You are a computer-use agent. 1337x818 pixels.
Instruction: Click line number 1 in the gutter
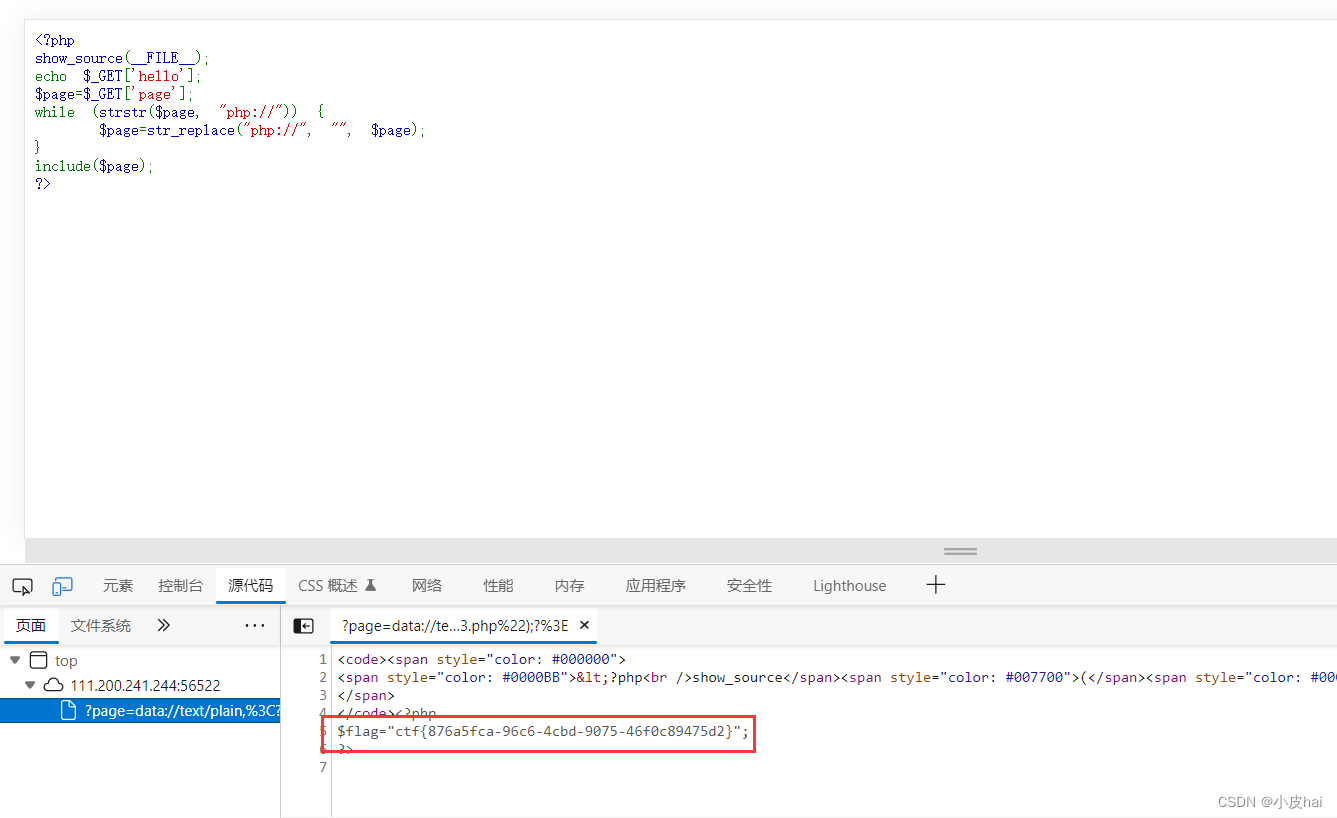pyautogui.click(x=322, y=659)
